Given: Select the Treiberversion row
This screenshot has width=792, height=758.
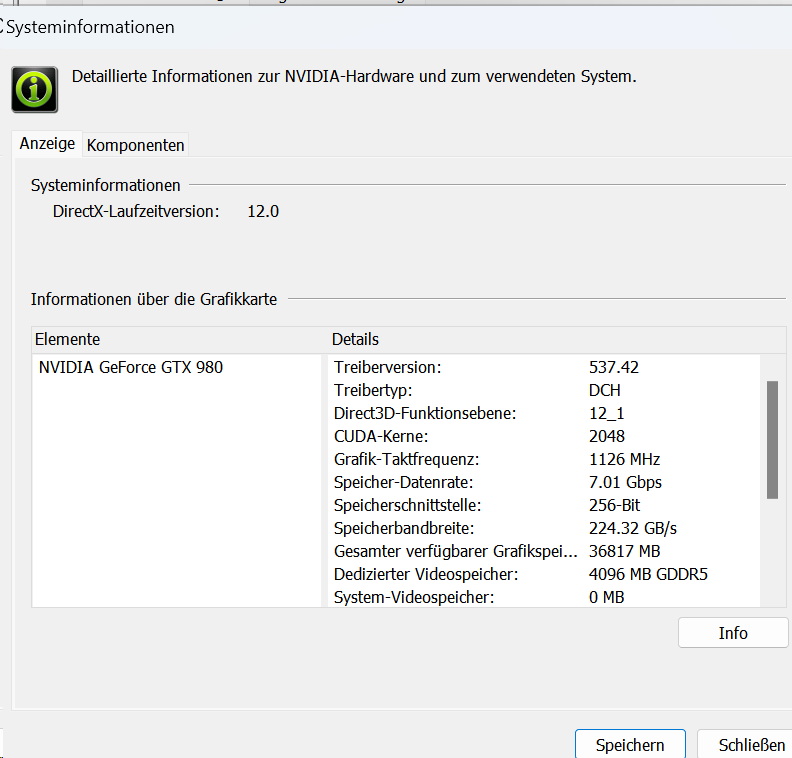Looking at the screenshot, I should [543, 367].
